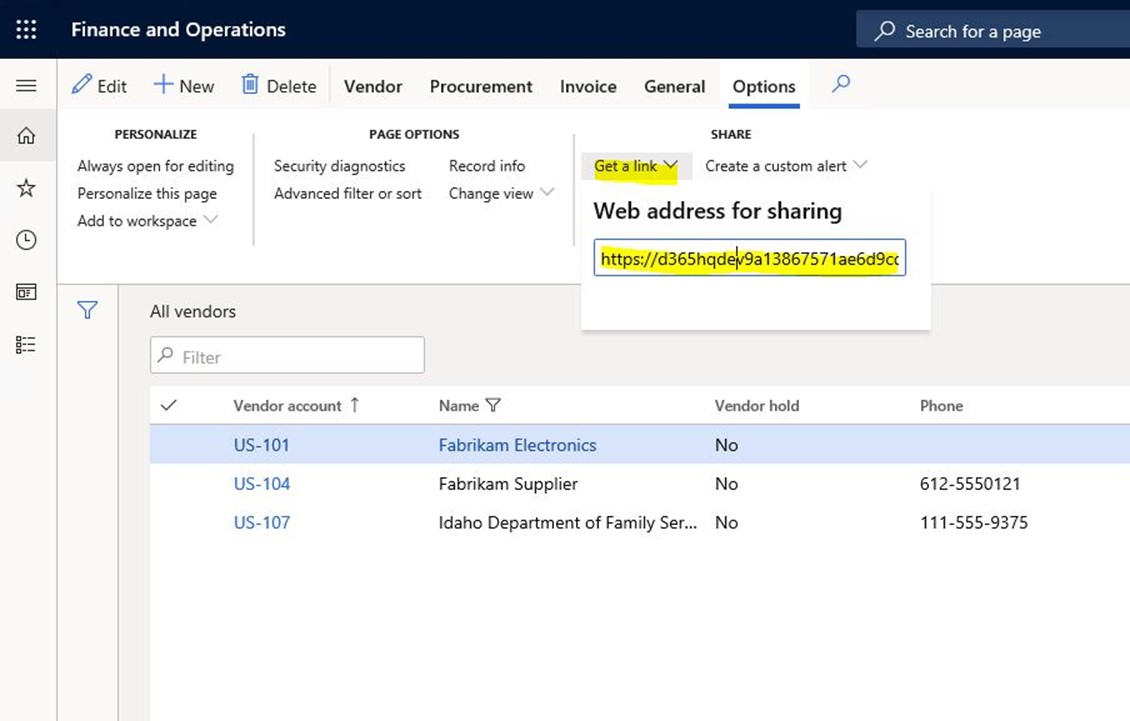Open the Change view dropdown
The width and height of the screenshot is (1130, 721).
point(501,193)
